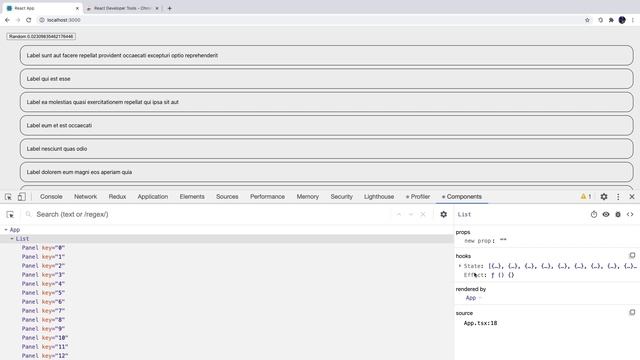Image resolution: width=640 pixels, height=360 pixels.
Task: Click the 'Label nesciunt quas odio' panel
Action: point(327,149)
